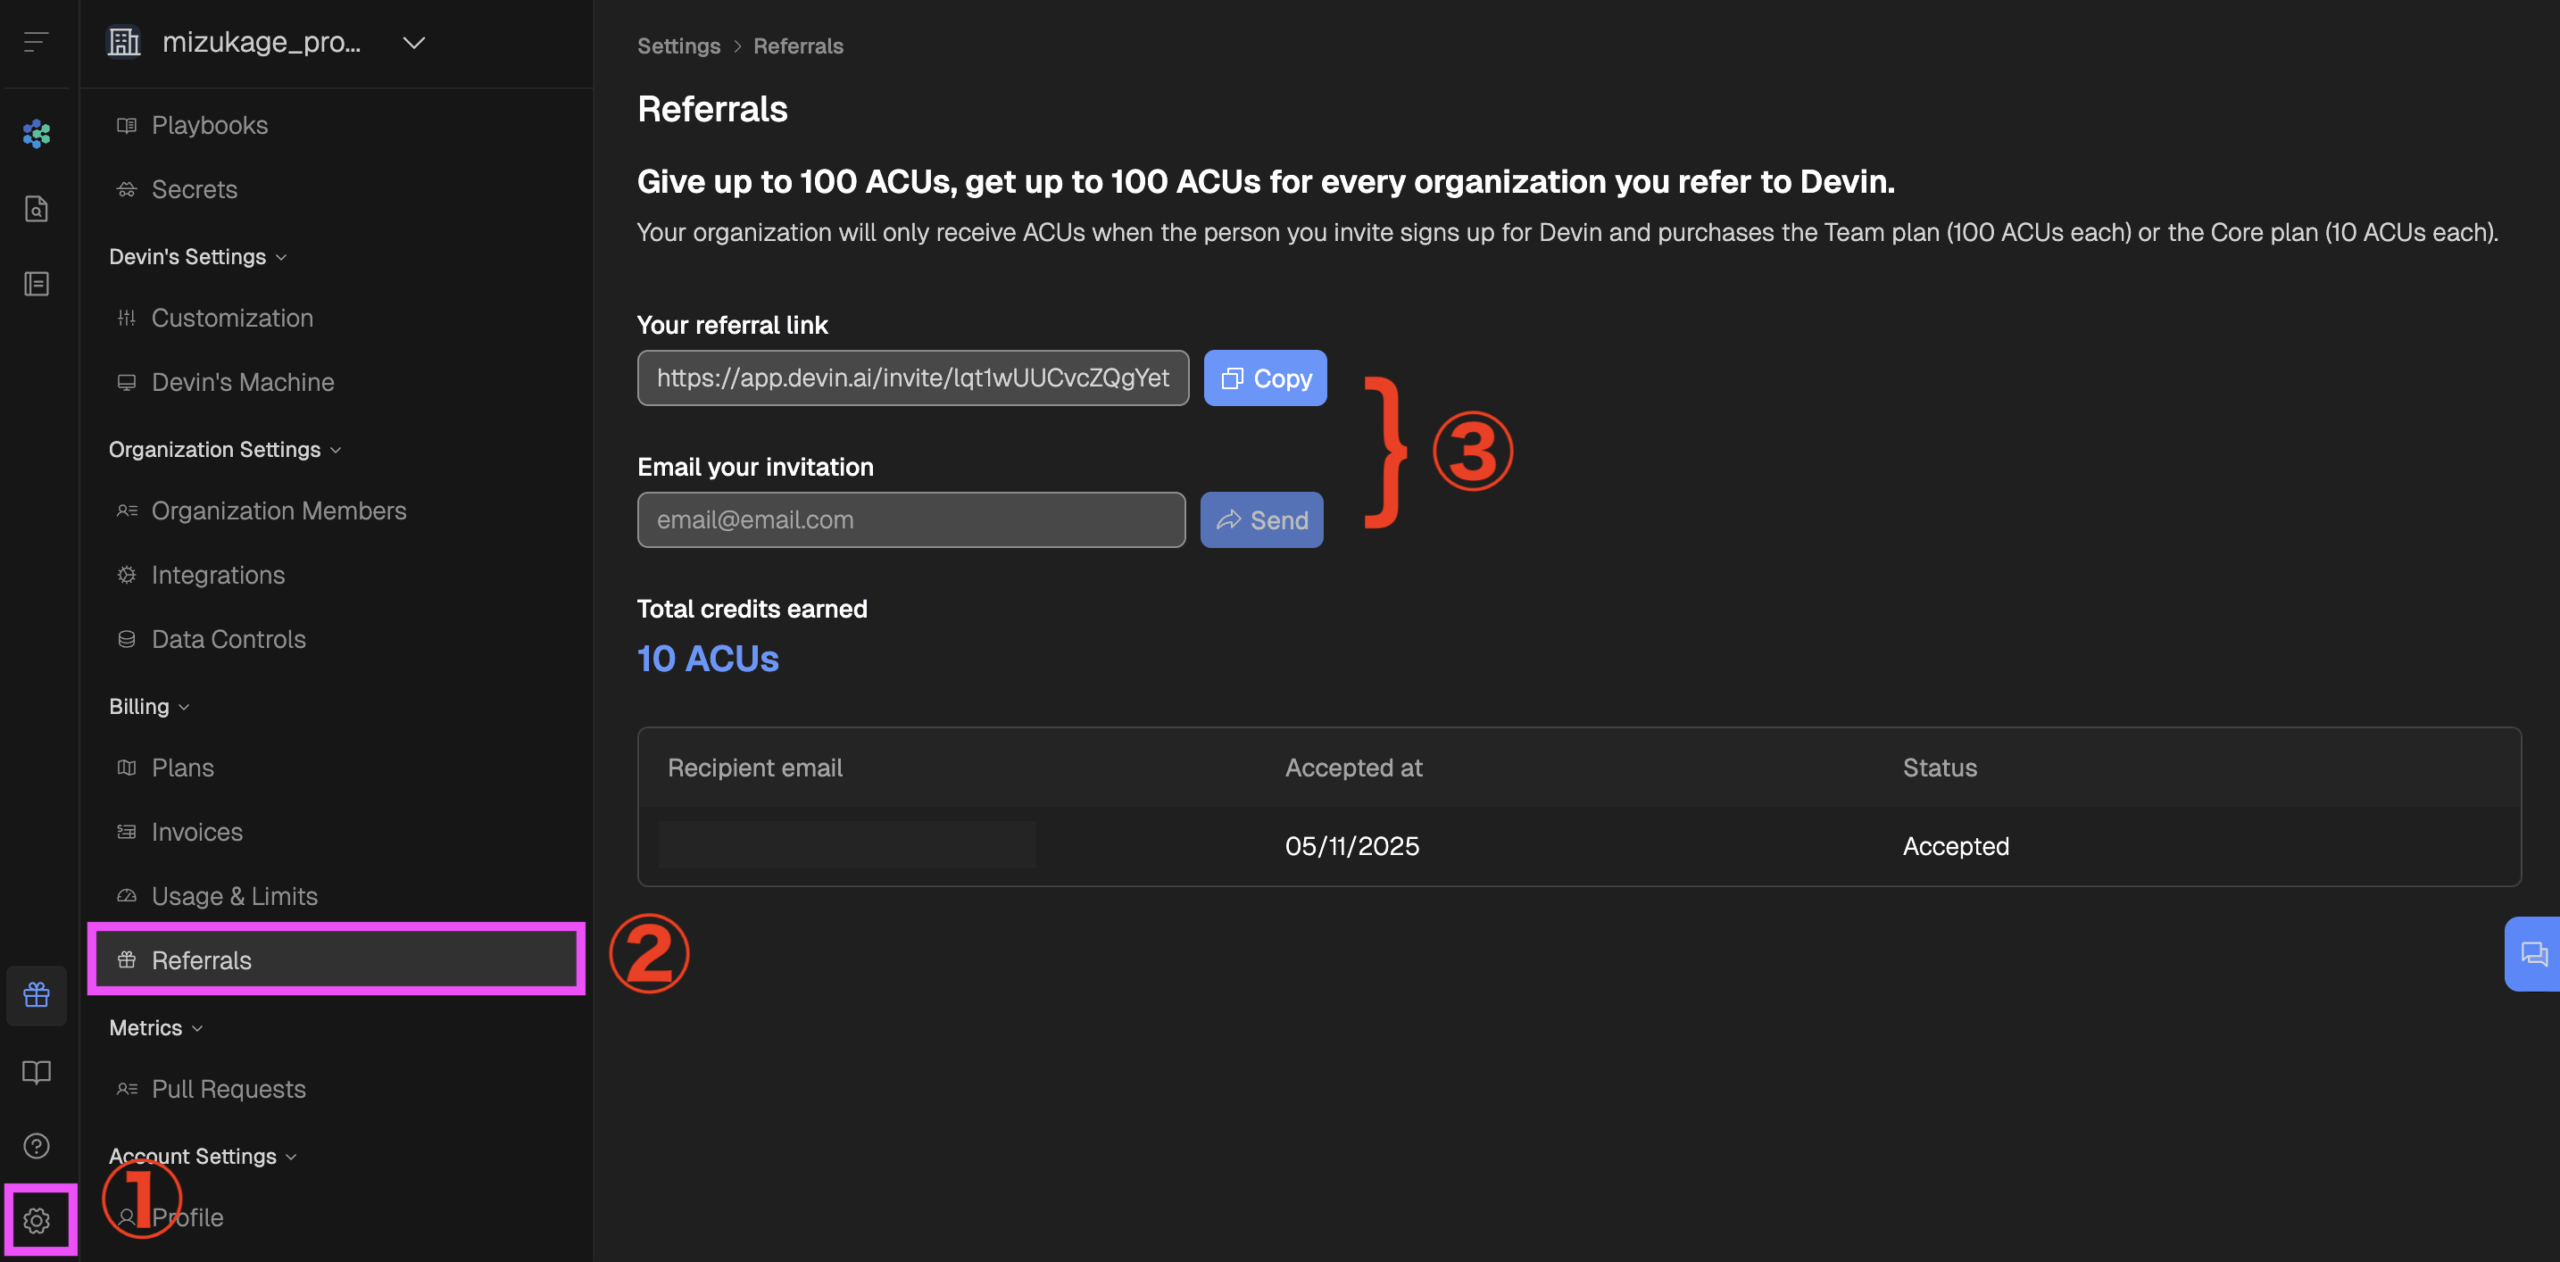Click the gift referrals icon in rail
Viewport: 2560px width, 1262px height.
coord(36,995)
